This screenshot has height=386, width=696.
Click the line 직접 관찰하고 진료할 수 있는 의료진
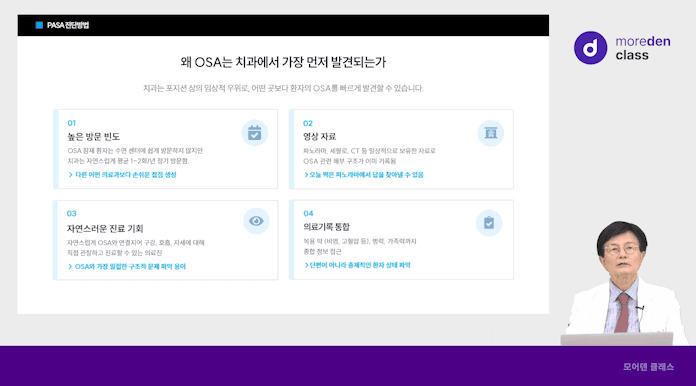pos(115,253)
